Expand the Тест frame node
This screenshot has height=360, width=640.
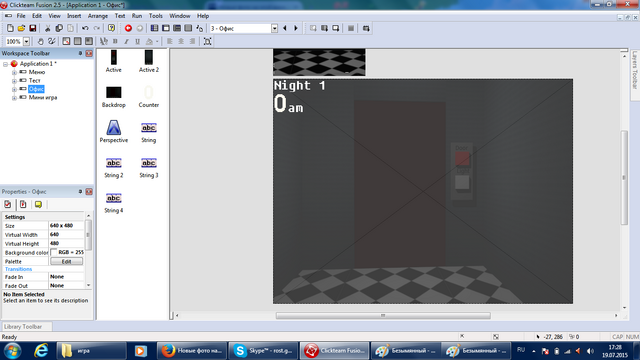point(14,81)
